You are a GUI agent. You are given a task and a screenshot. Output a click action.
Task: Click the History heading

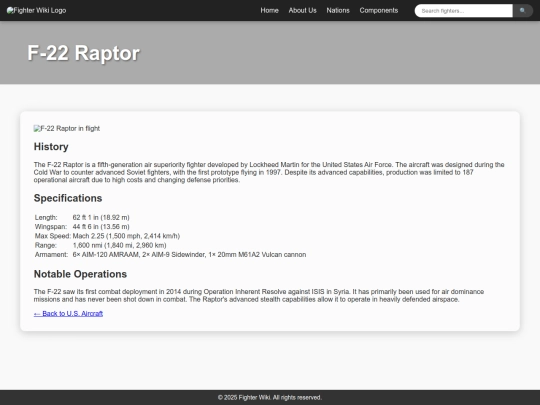51,147
